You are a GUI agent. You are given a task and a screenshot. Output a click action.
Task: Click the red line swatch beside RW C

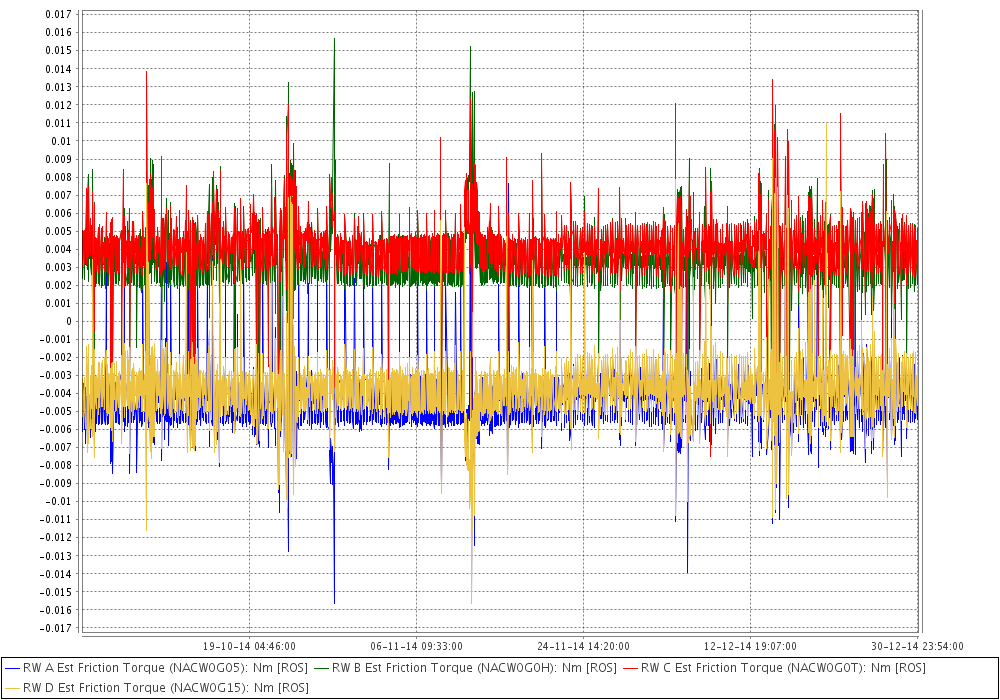point(630,669)
